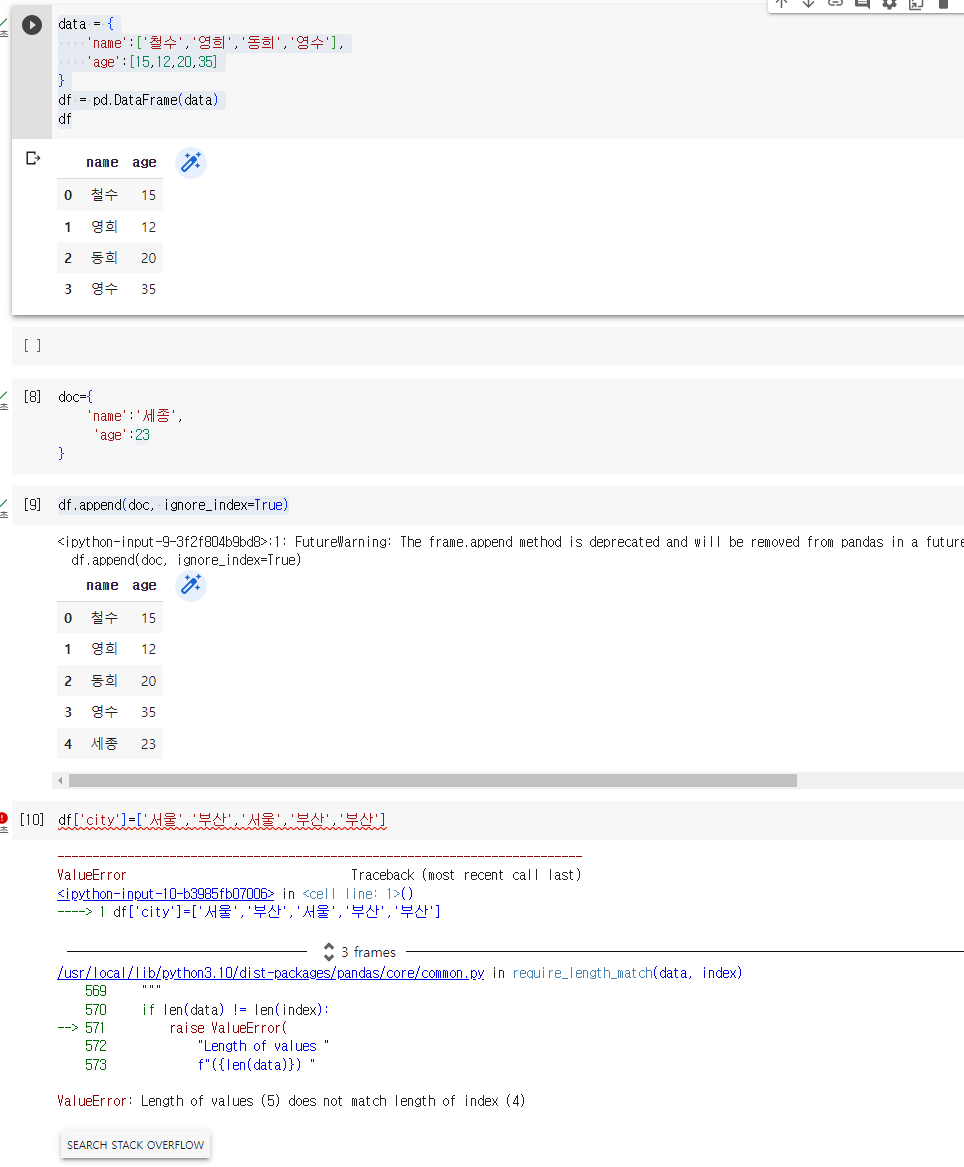The height and width of the screenshot is (1167, 964).
Task: Add a comment with speech-bubble icon
Action: tap(862, 4)
